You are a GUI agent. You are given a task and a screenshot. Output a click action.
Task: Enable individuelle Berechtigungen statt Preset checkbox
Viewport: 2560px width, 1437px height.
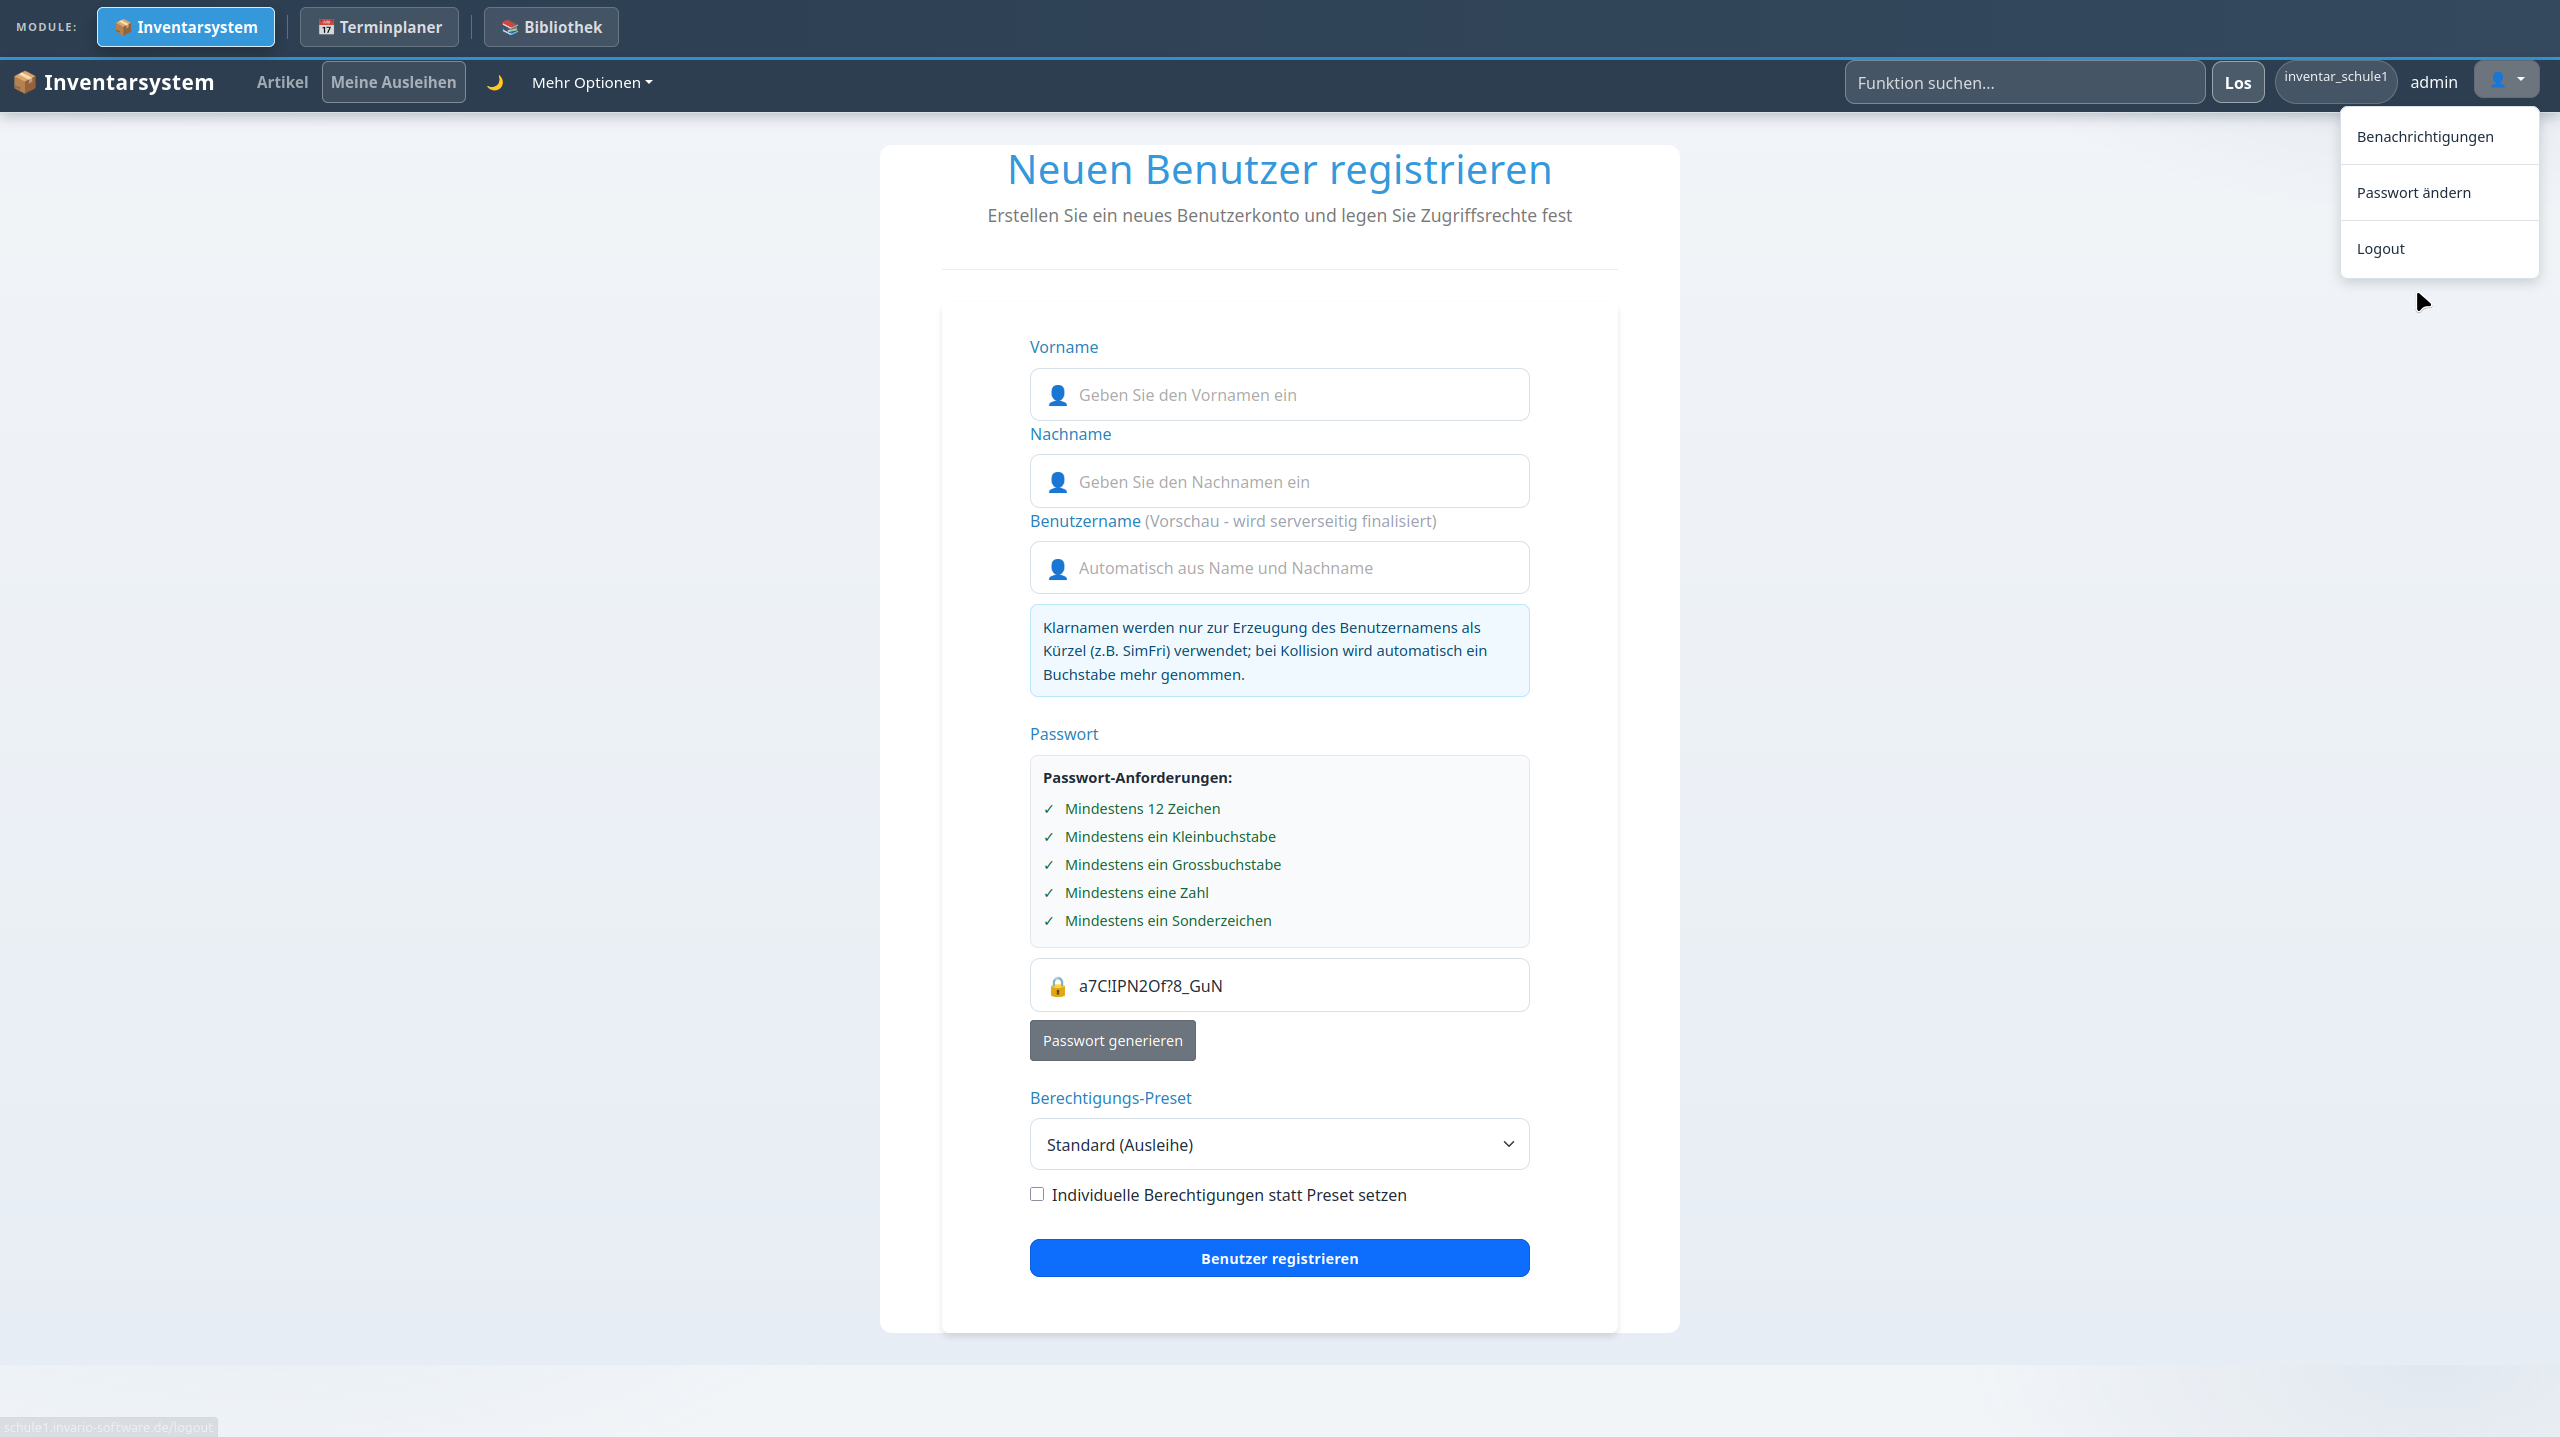[1037, 1194]
